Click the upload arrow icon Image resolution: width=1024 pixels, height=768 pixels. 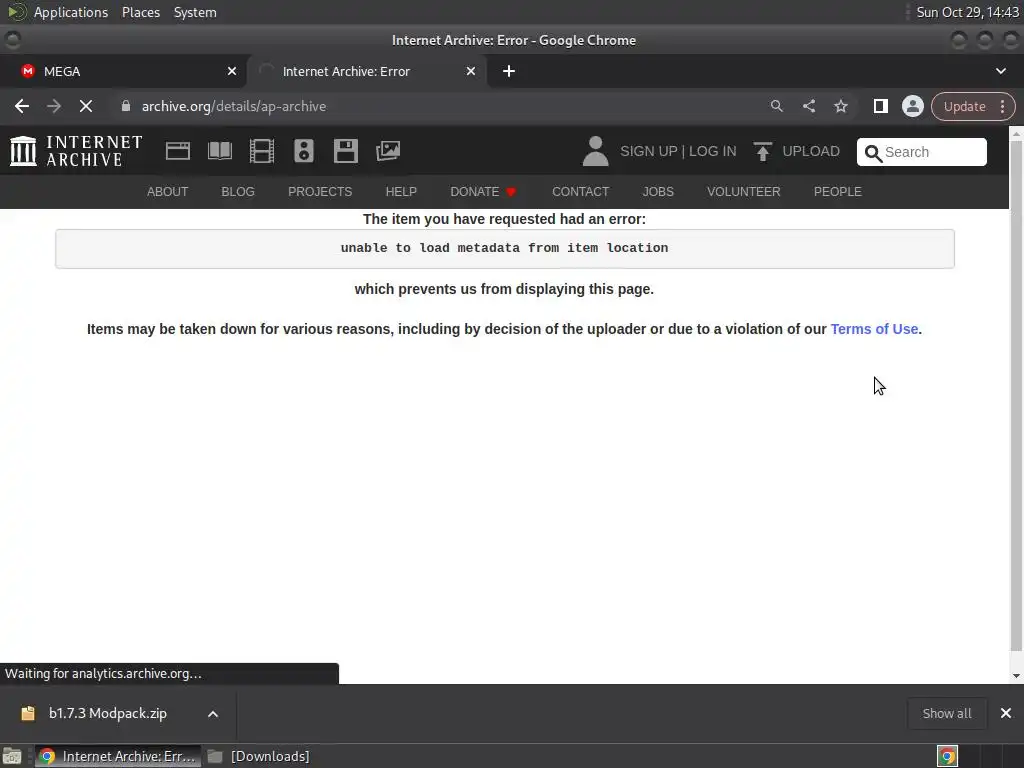762,152
